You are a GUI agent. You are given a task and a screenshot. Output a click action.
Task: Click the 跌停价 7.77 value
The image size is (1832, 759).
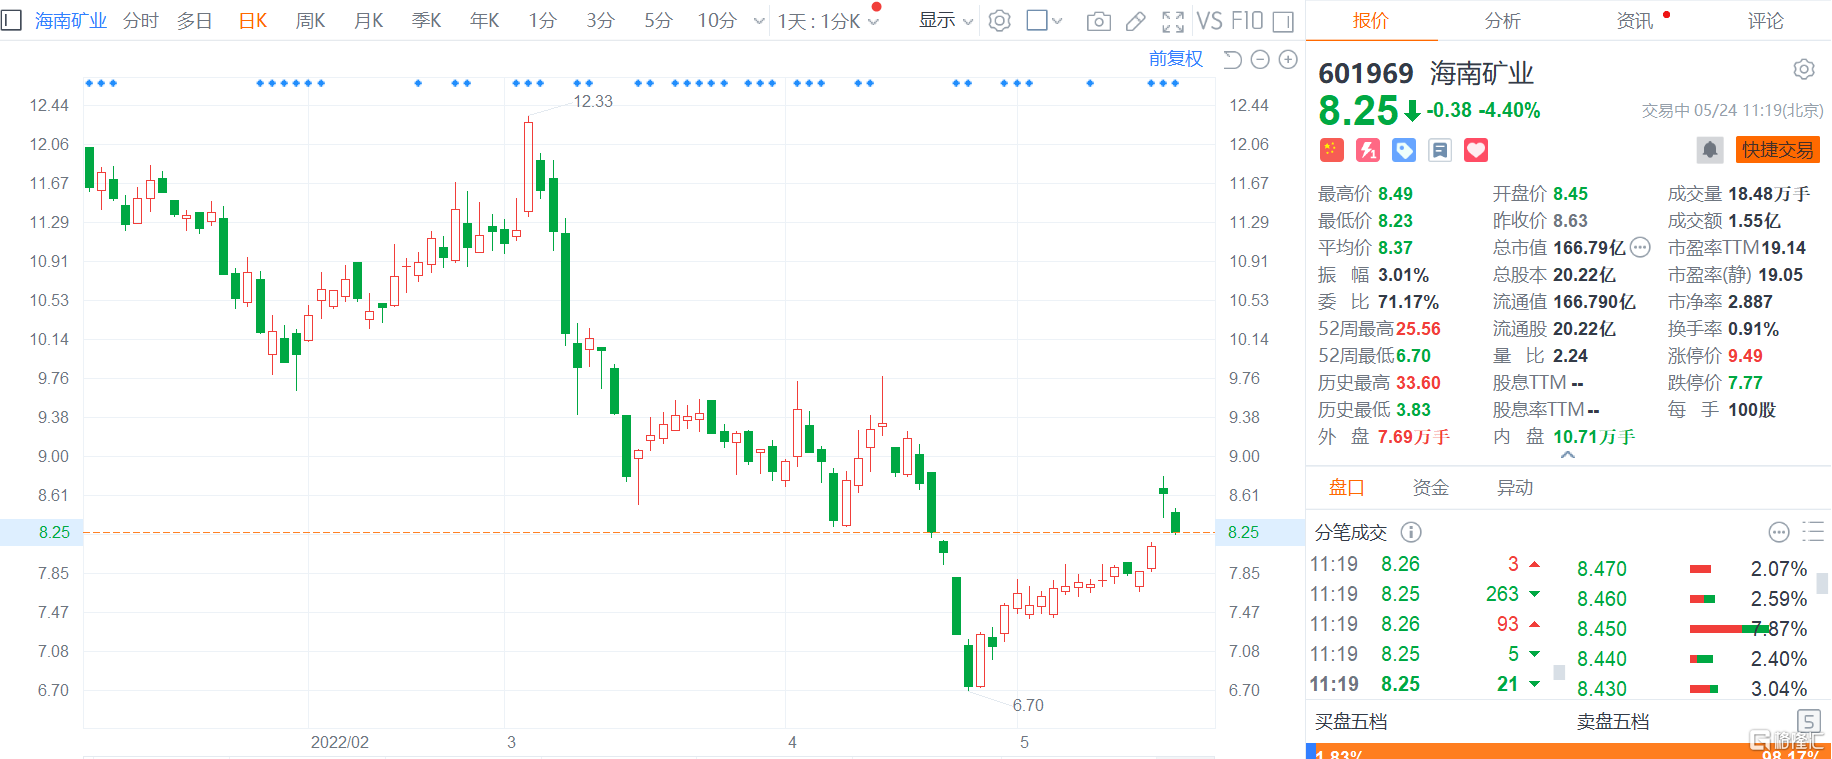(x=1745, y=383)
